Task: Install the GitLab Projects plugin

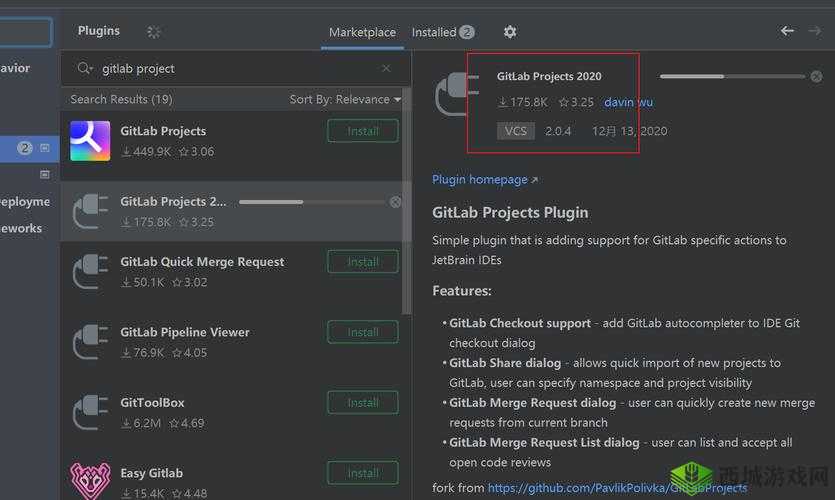Action: pyautogui.click(x=362, y=131)
